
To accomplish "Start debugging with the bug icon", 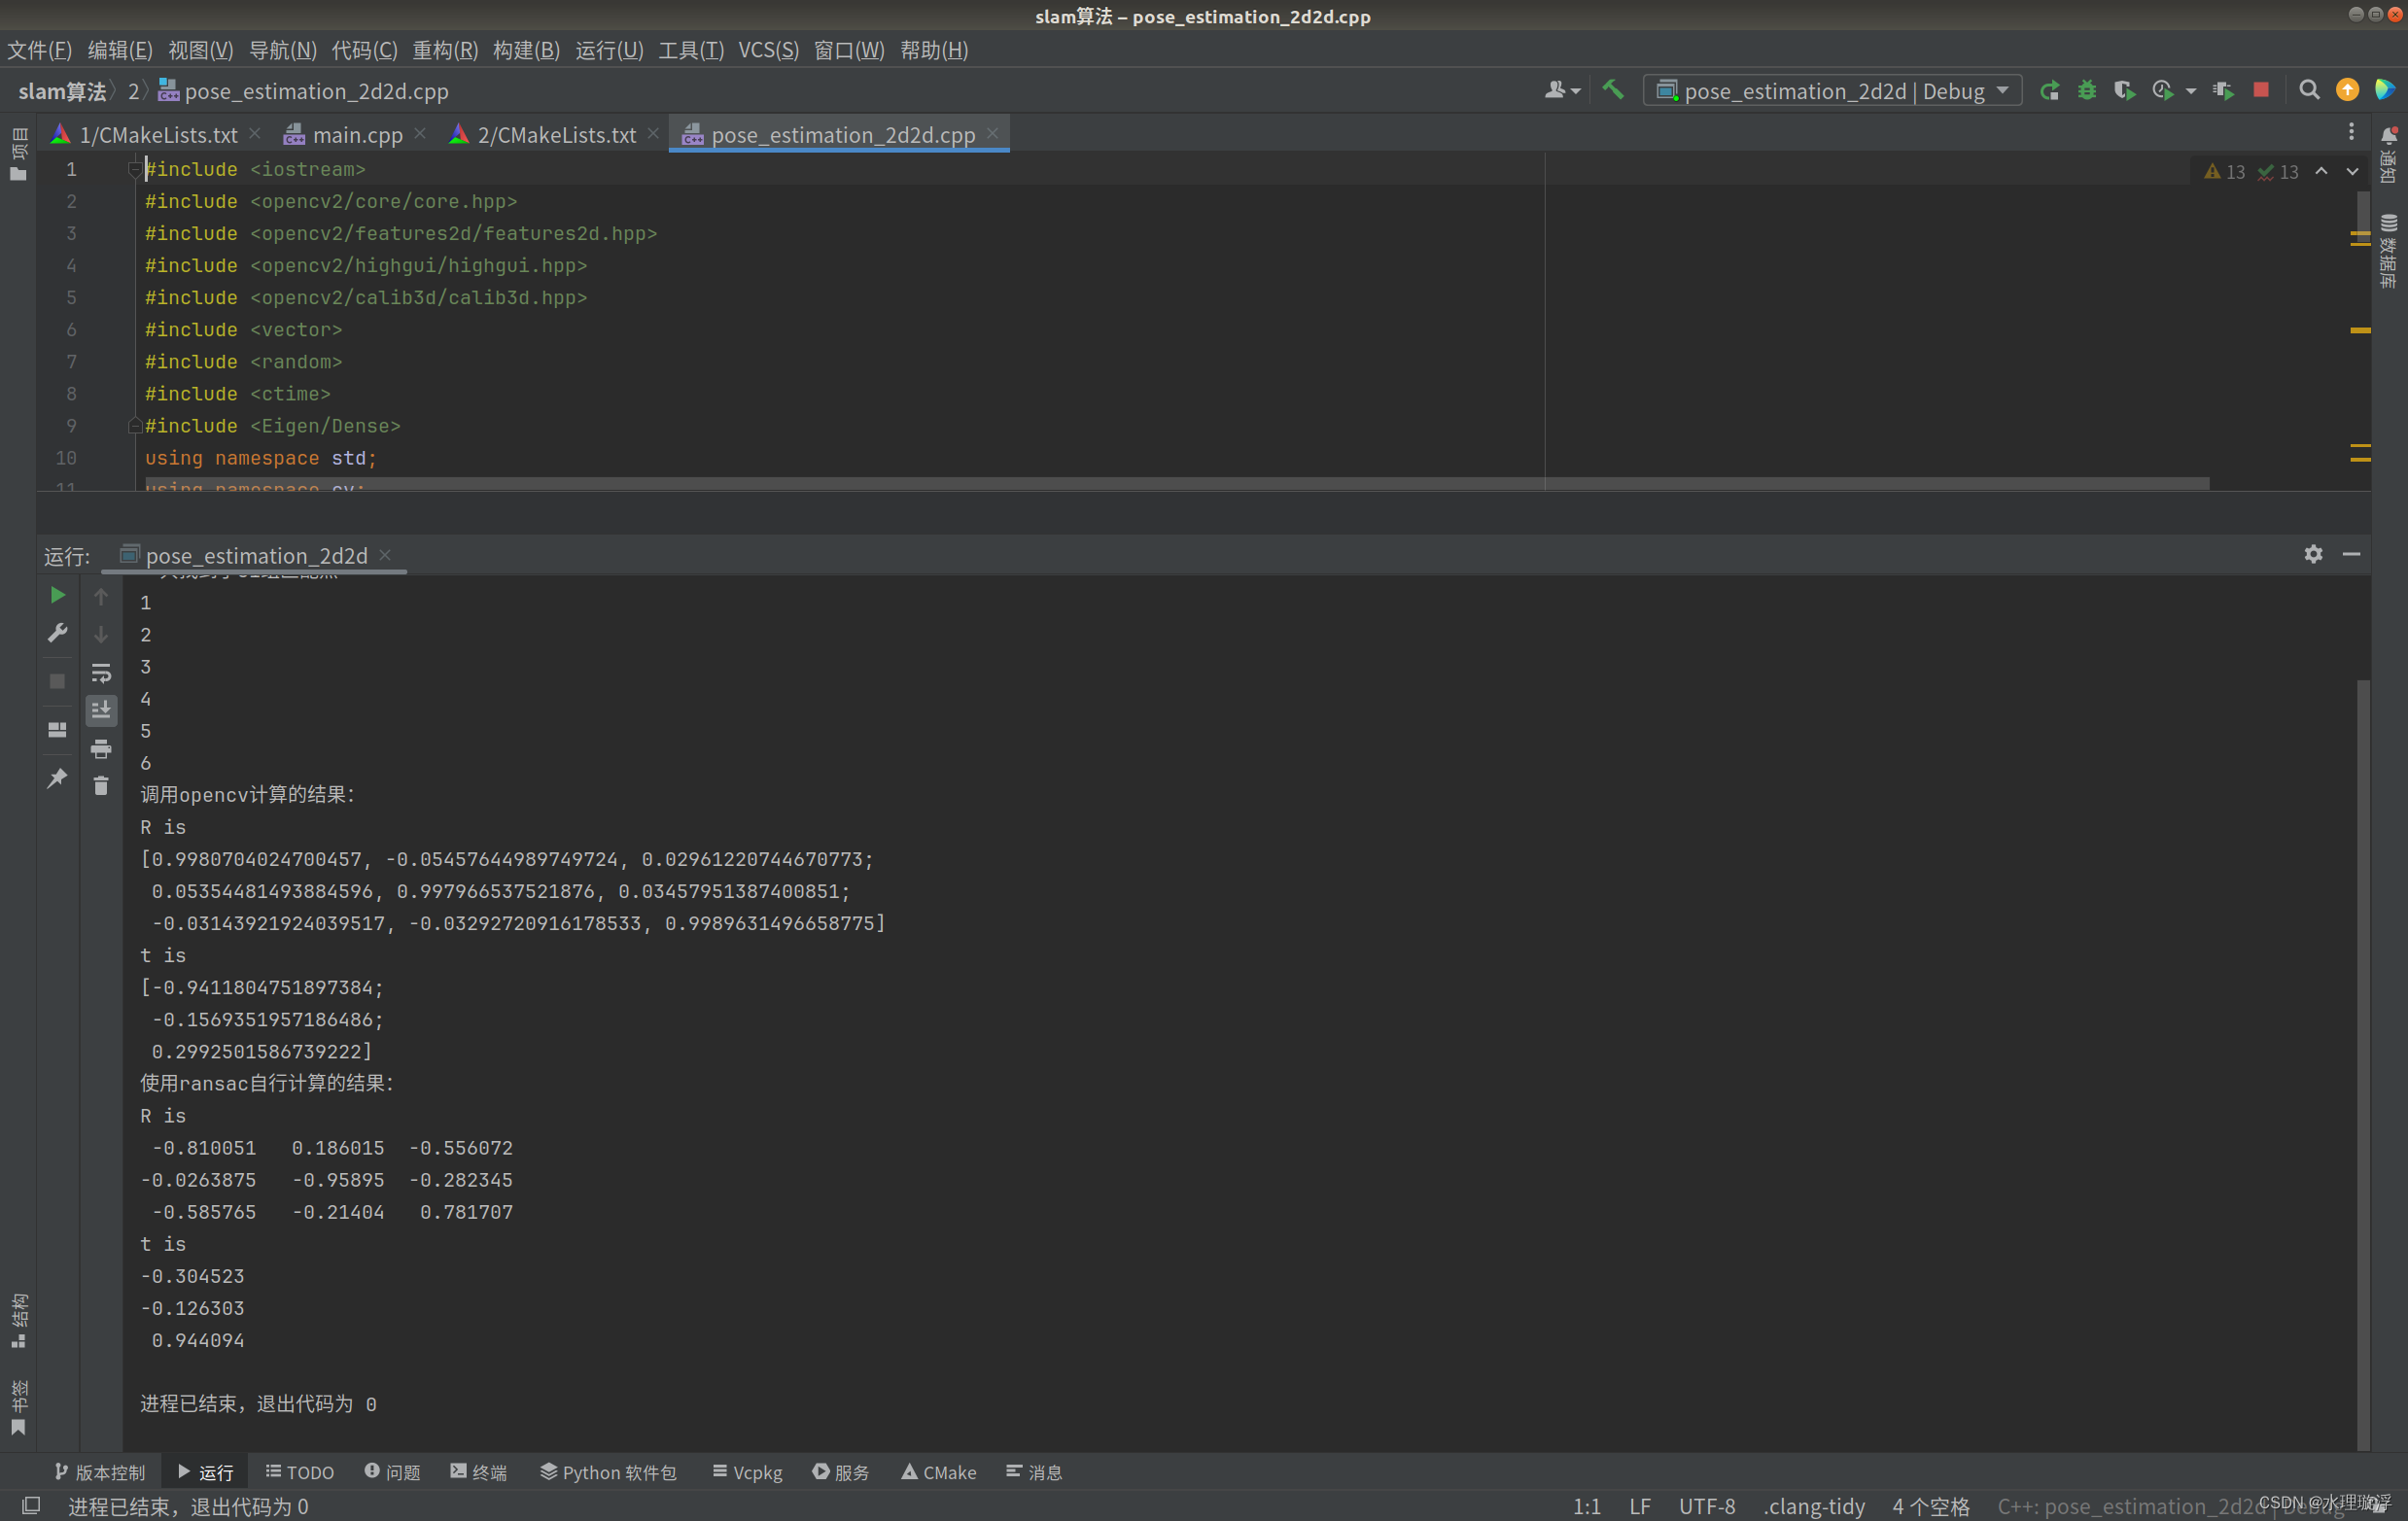I will (2087, 91).
